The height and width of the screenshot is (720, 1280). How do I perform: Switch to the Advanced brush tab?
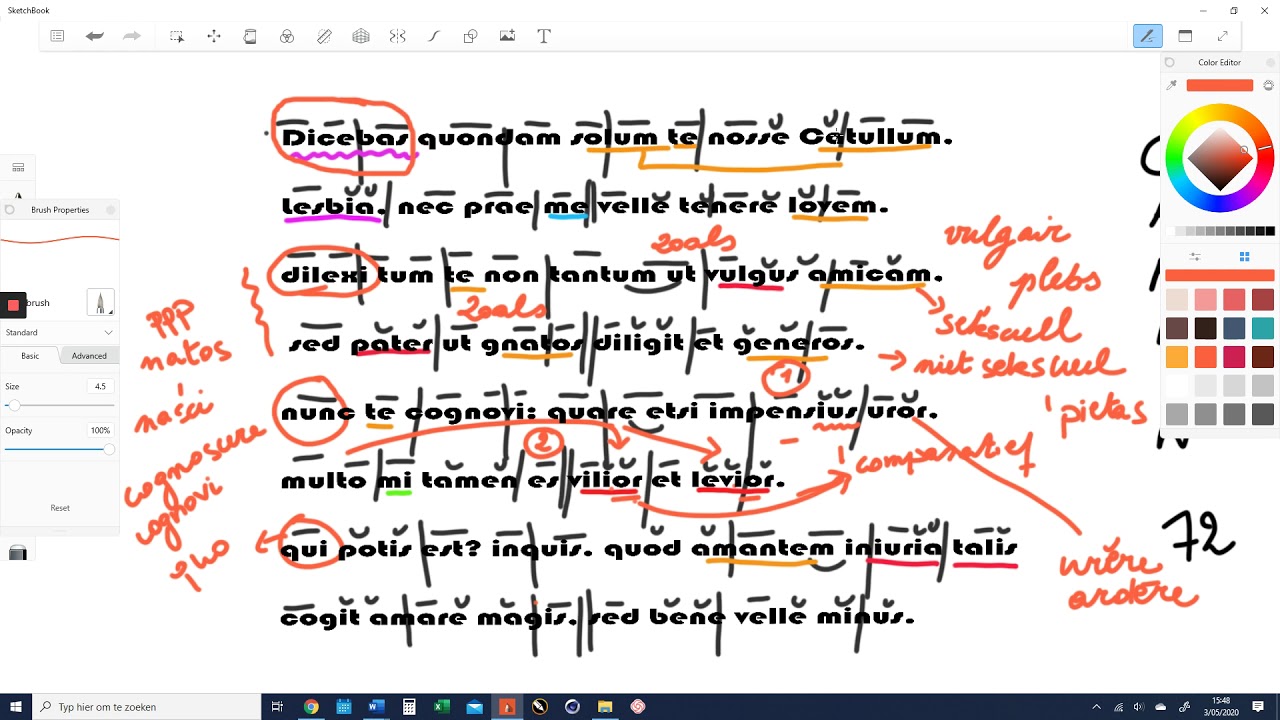[89, 356]
